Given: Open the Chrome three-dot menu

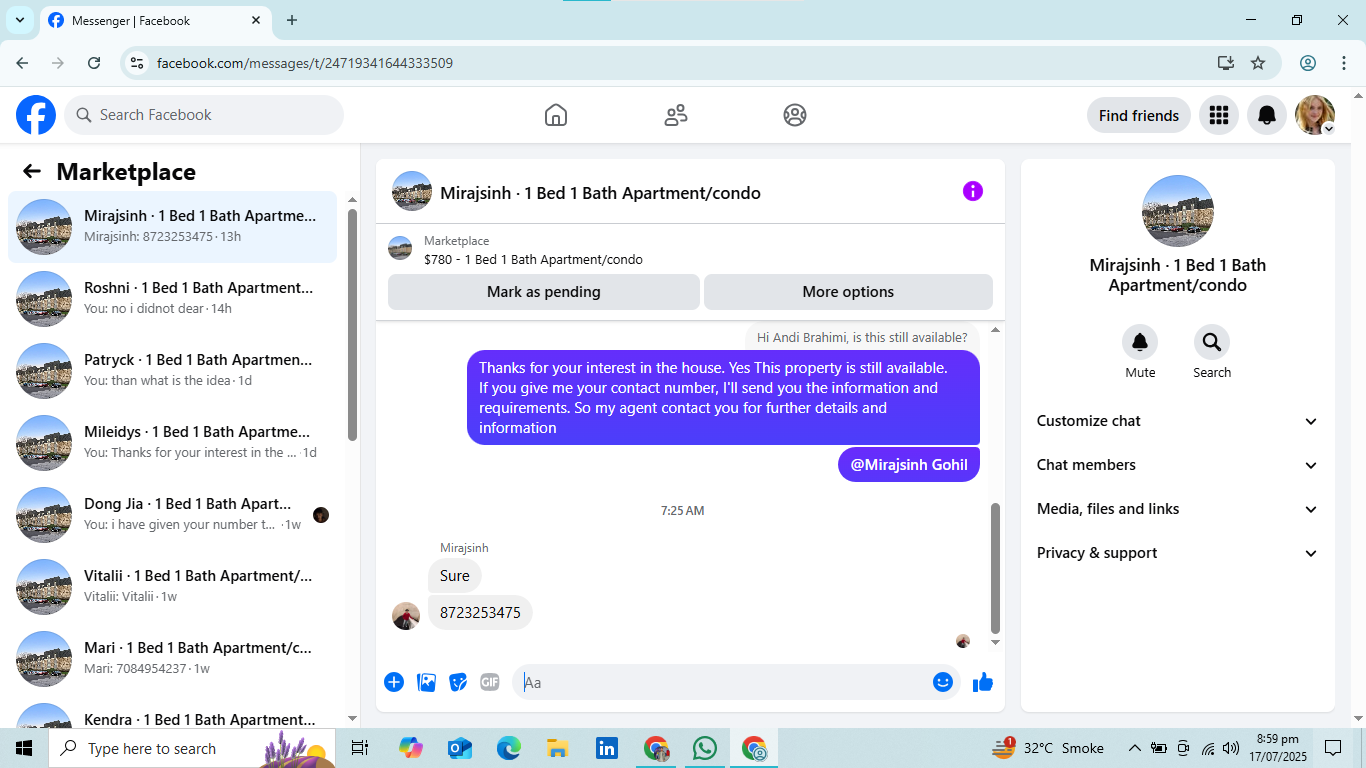Looking at the screenshot, I should (1344, 63).
